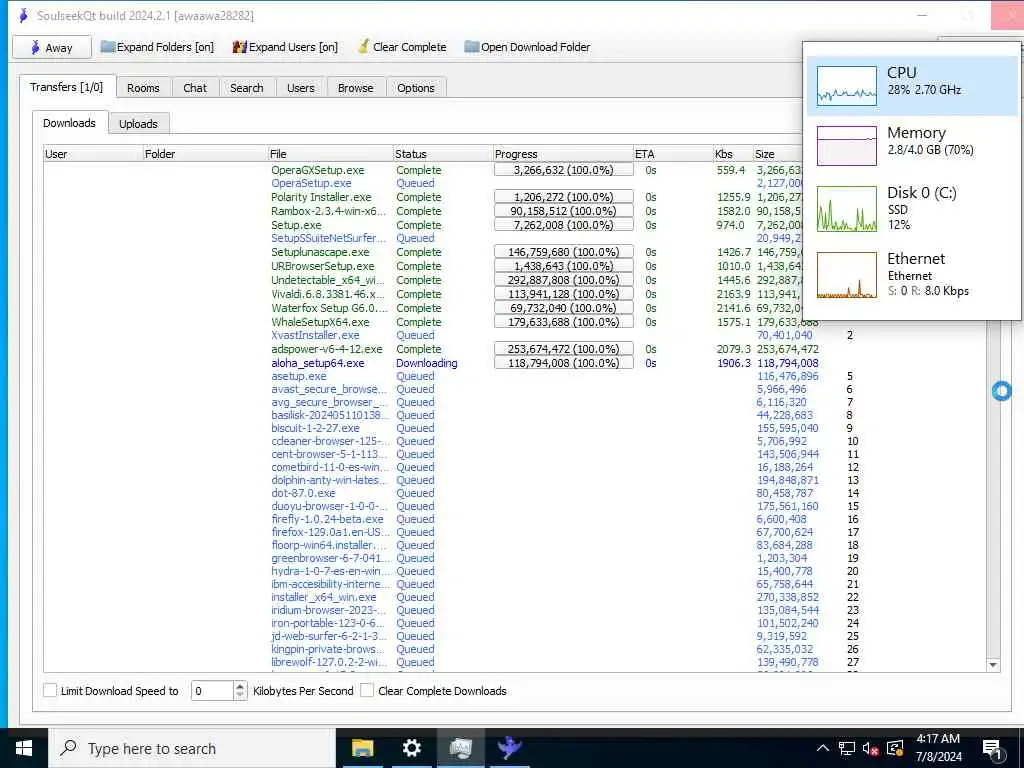Open Settings gear on taskbar
Viewport: 1024px width, 768px height.
[x=411, y=748]
